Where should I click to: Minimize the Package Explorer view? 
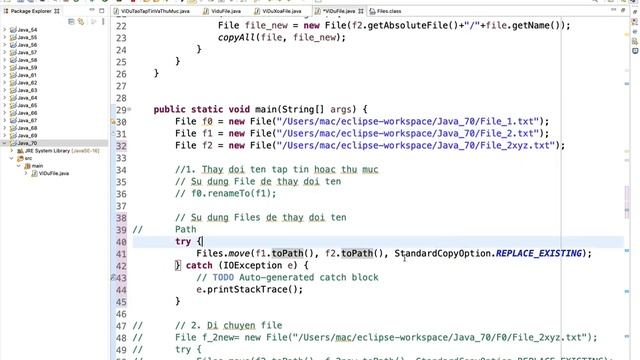coord(92,10)
